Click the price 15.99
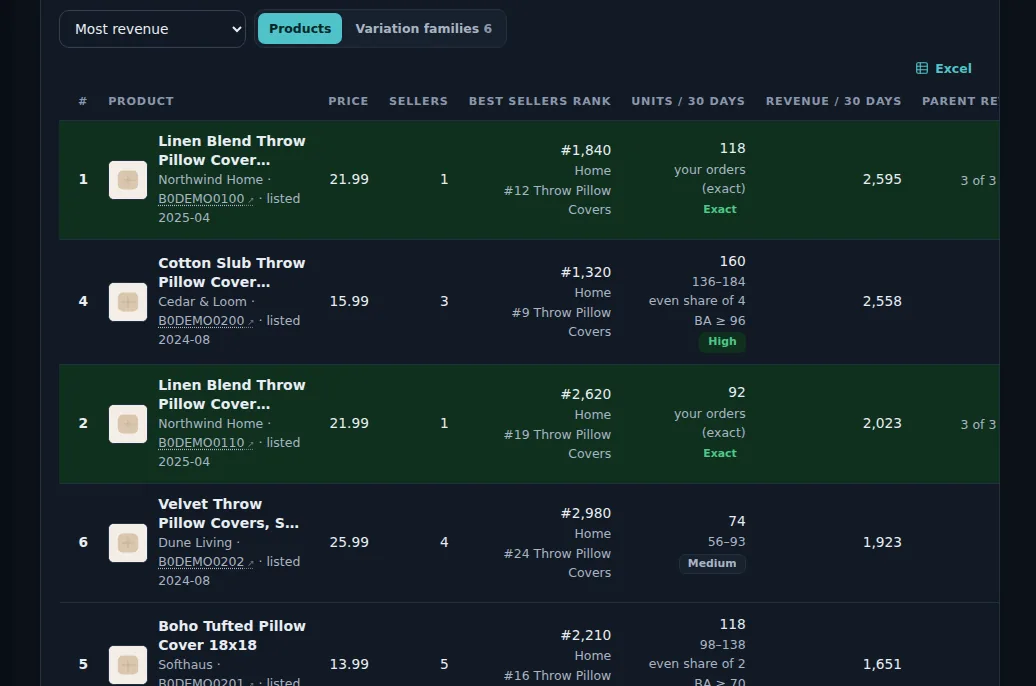Viewport: 1036px width, 686px height. (349, 301)
